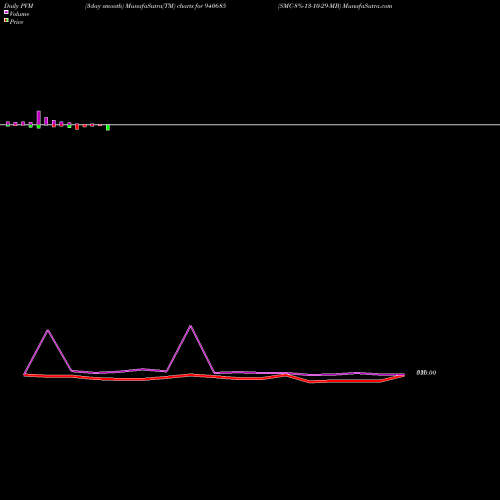500x500 pixels.
Task: Click the first magenta line peak
Action: tap(48, 330)
